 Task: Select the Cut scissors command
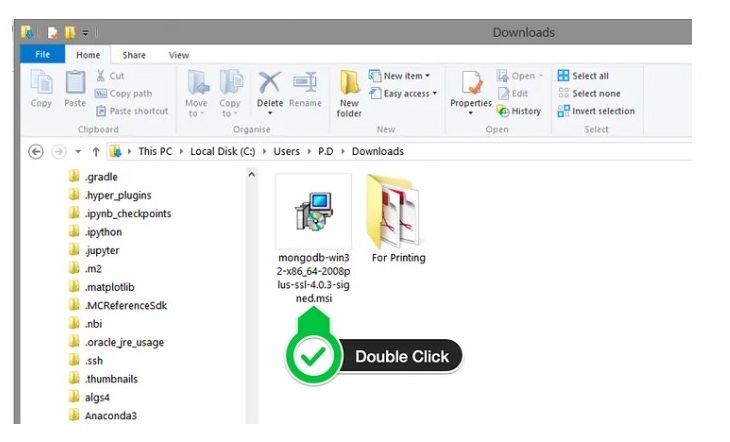coord(110,75)
